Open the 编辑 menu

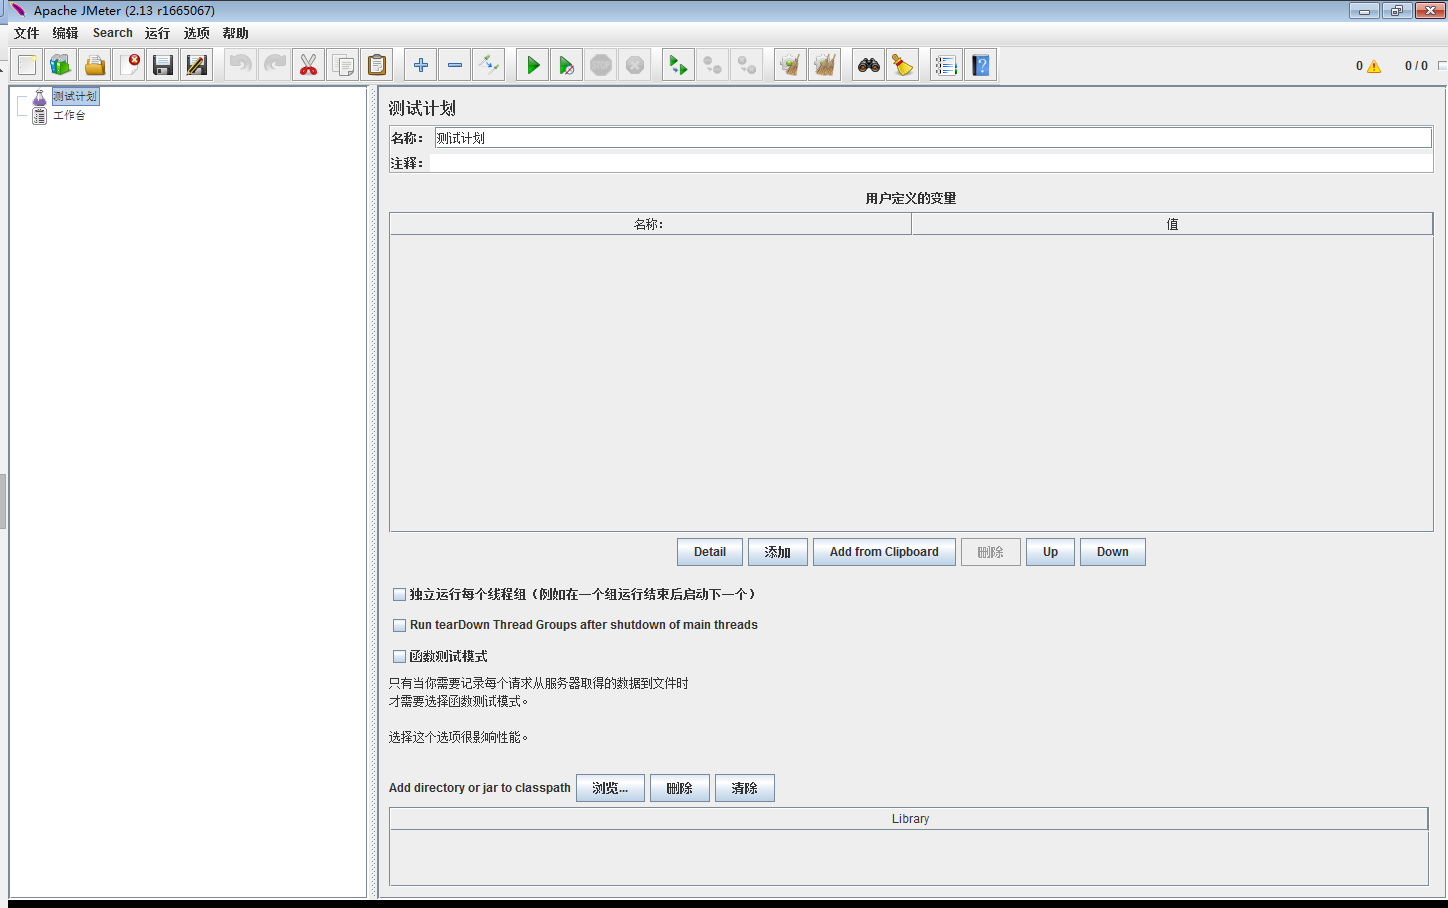pyautogui.click(x=66, y=33)
